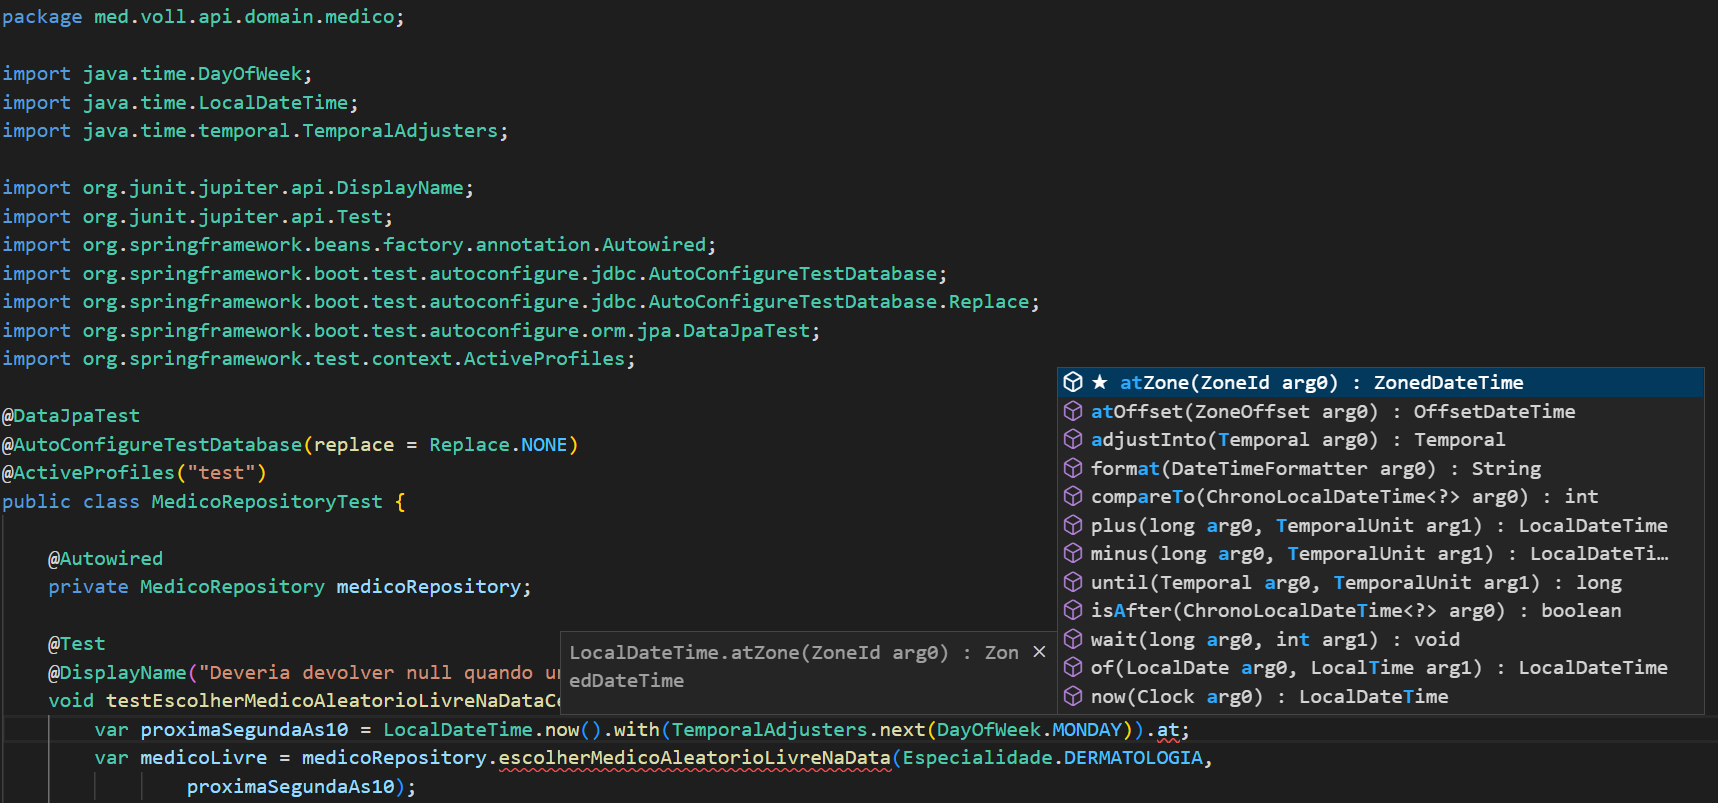
Task: Click the underlined 'at' token in code
Action: pyautogui.click(x=1167, y=730)
